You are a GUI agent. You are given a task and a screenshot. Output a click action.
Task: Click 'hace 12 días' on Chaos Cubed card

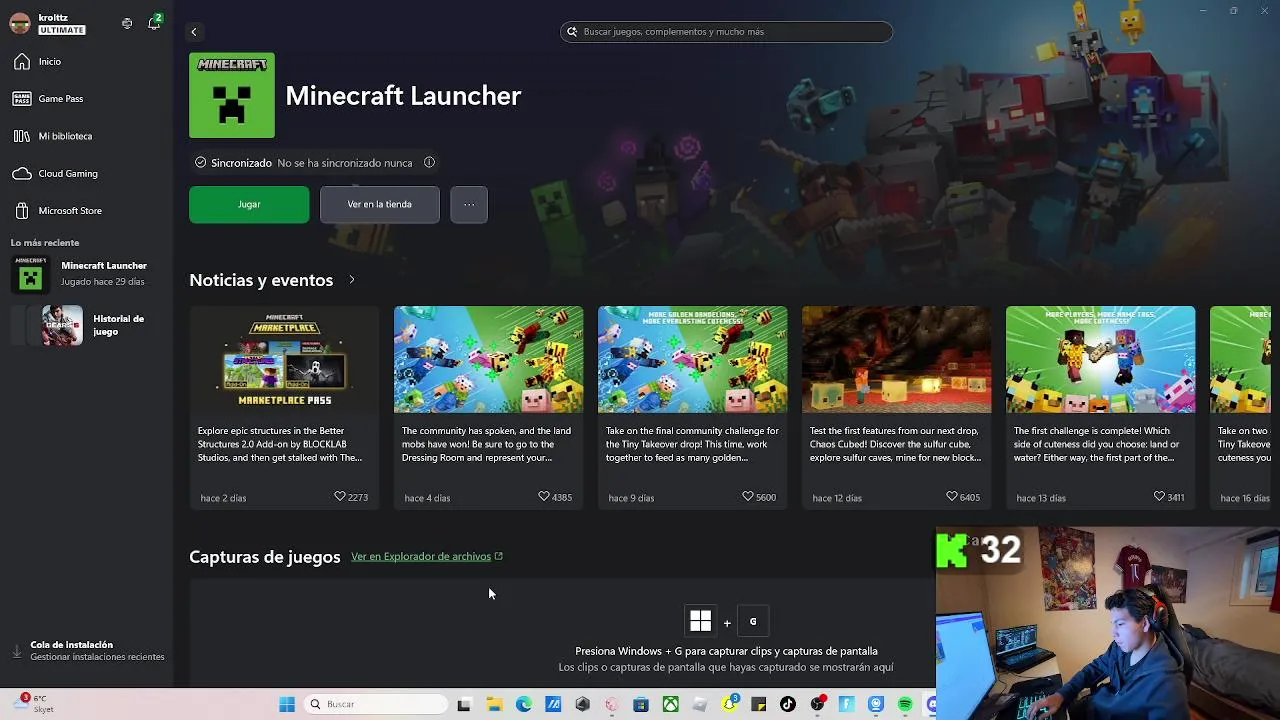coord(837,498)
